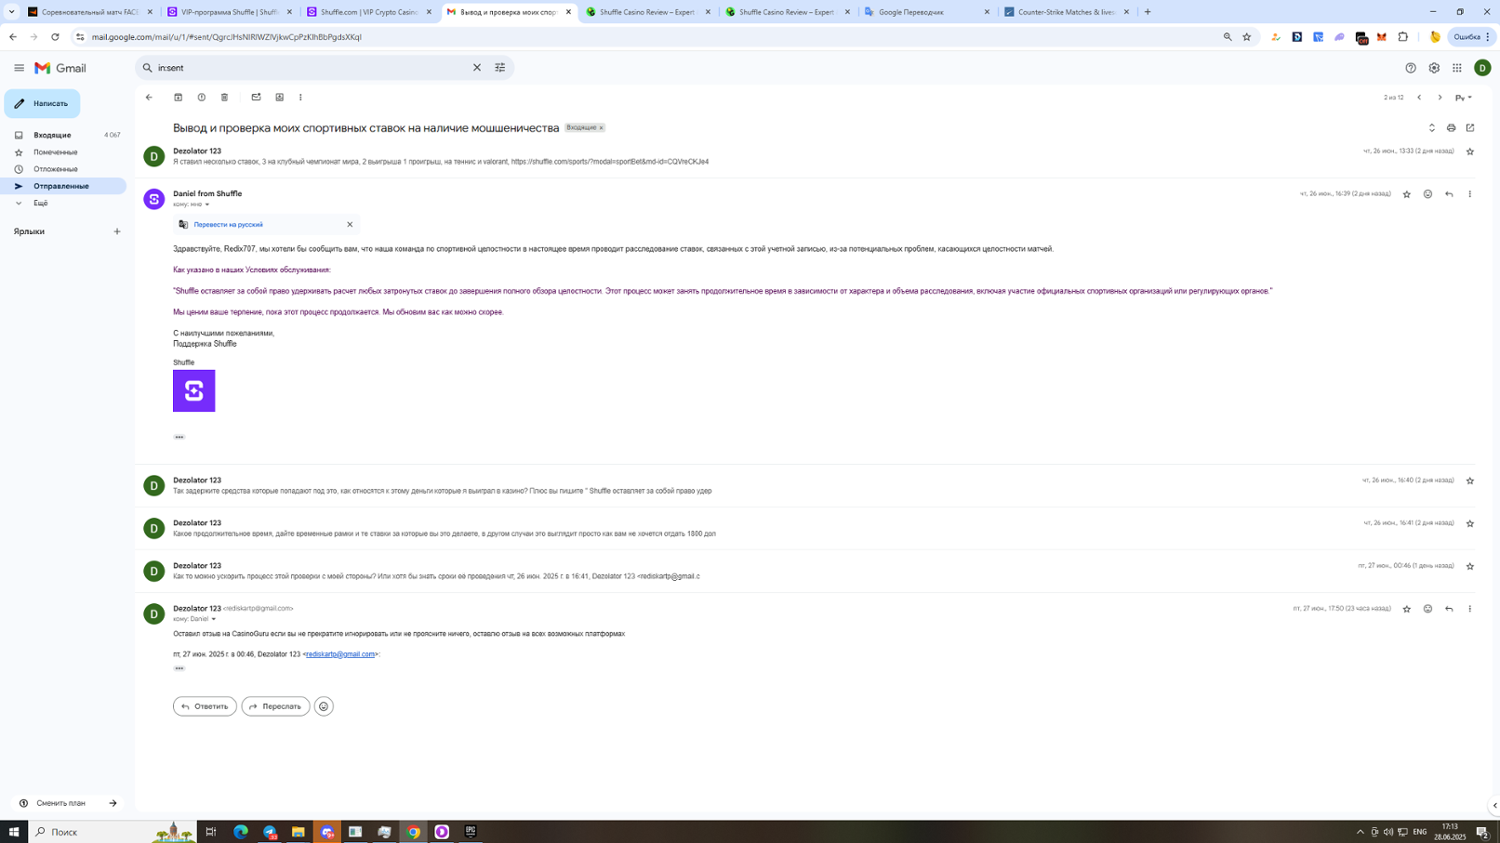Click the Переслать button
This screenshot has height=843, width=1500.
pos(275,706)
